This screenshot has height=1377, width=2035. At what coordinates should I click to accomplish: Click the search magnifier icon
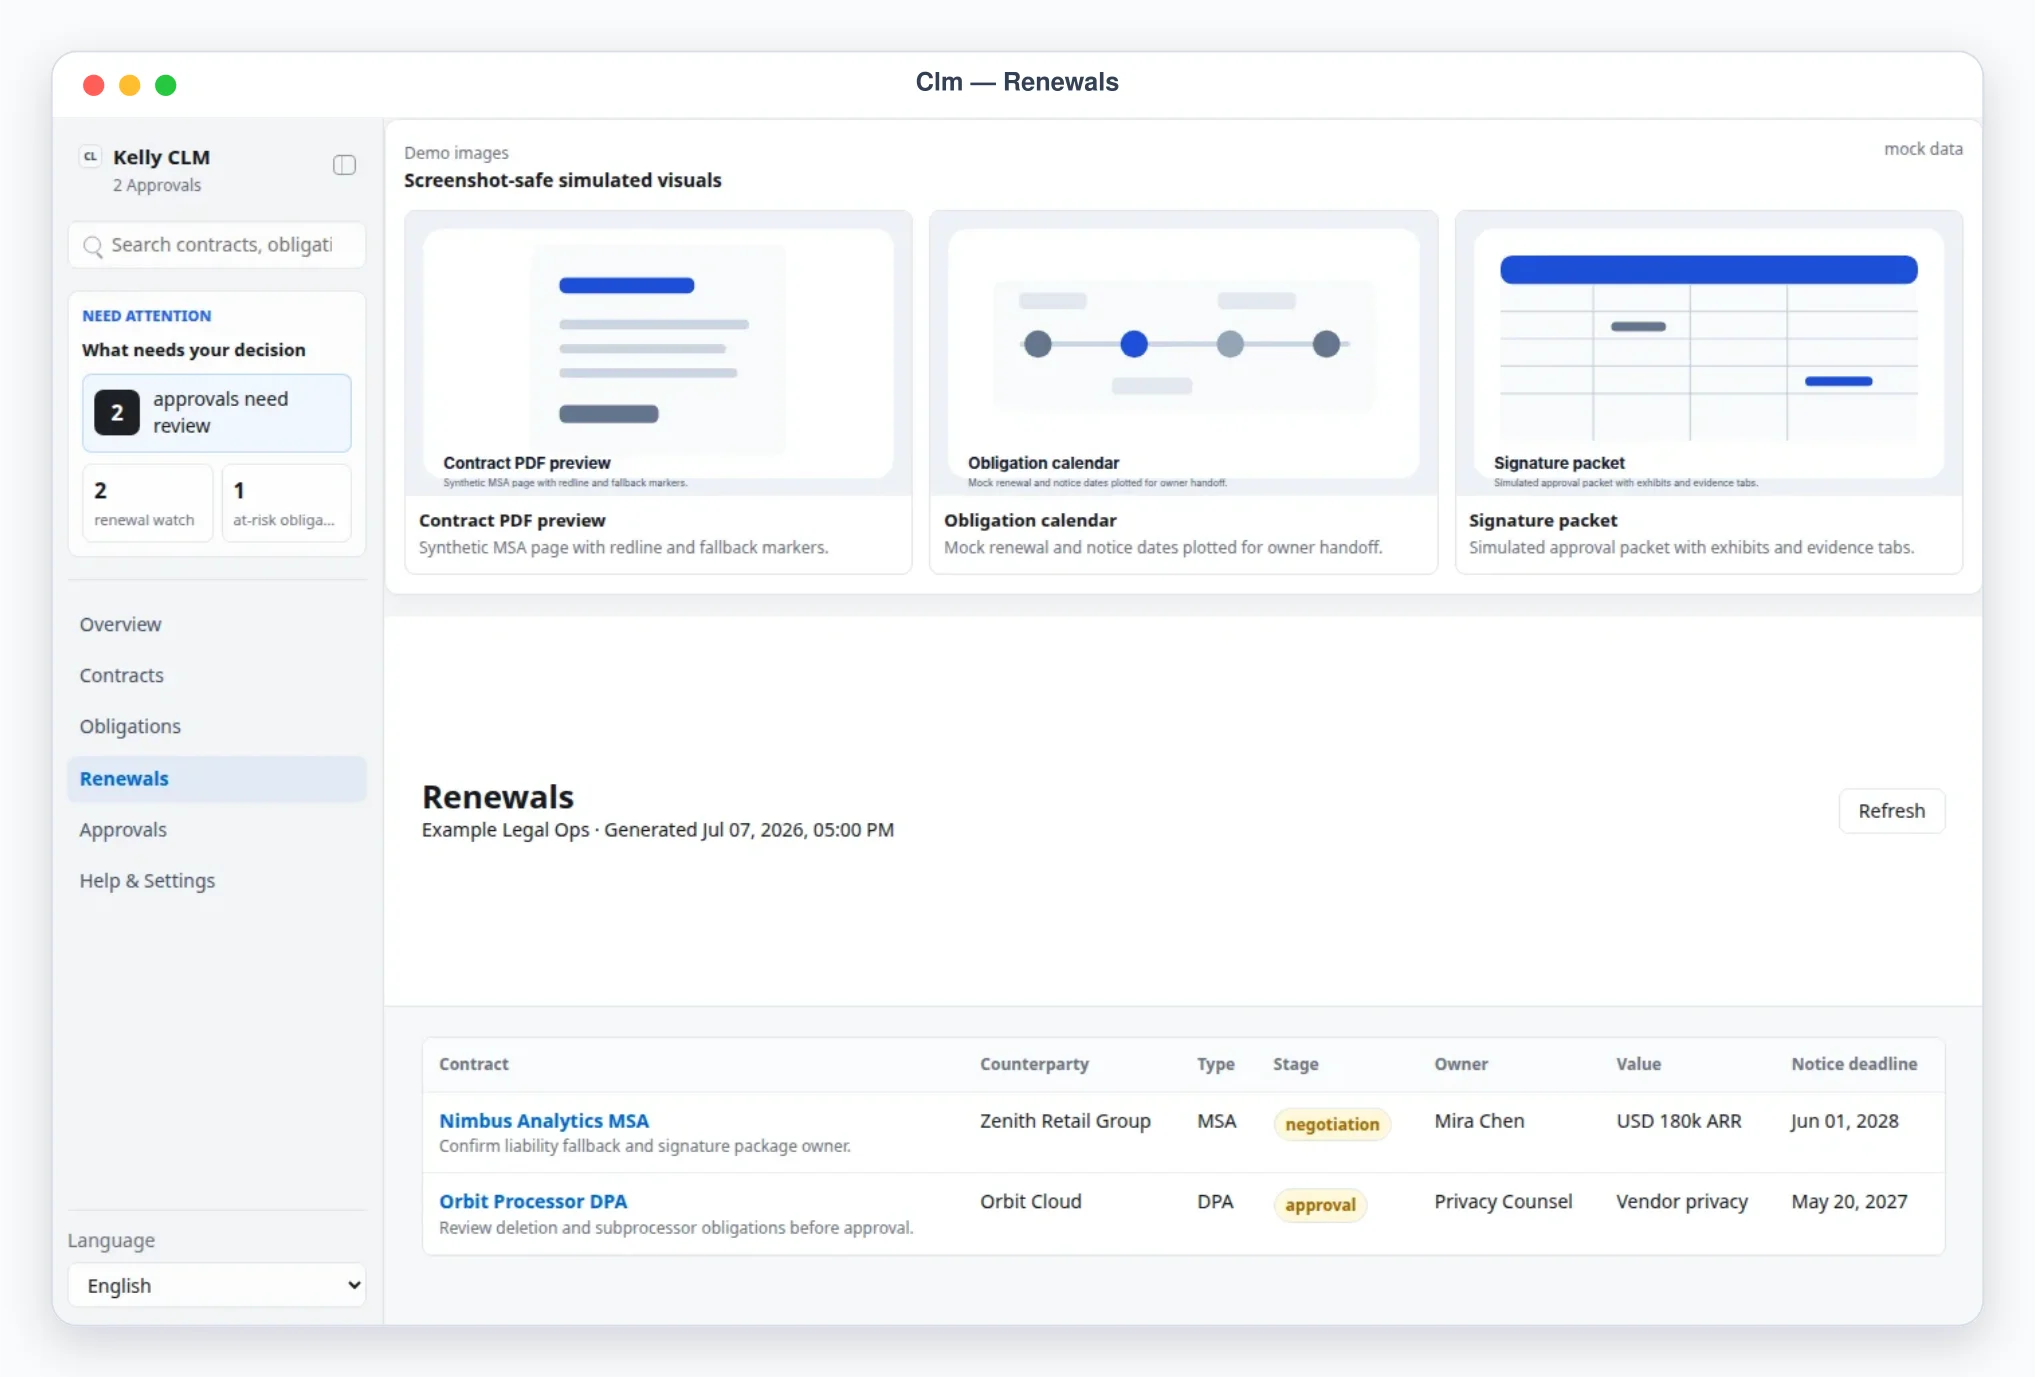click(93, 246)
